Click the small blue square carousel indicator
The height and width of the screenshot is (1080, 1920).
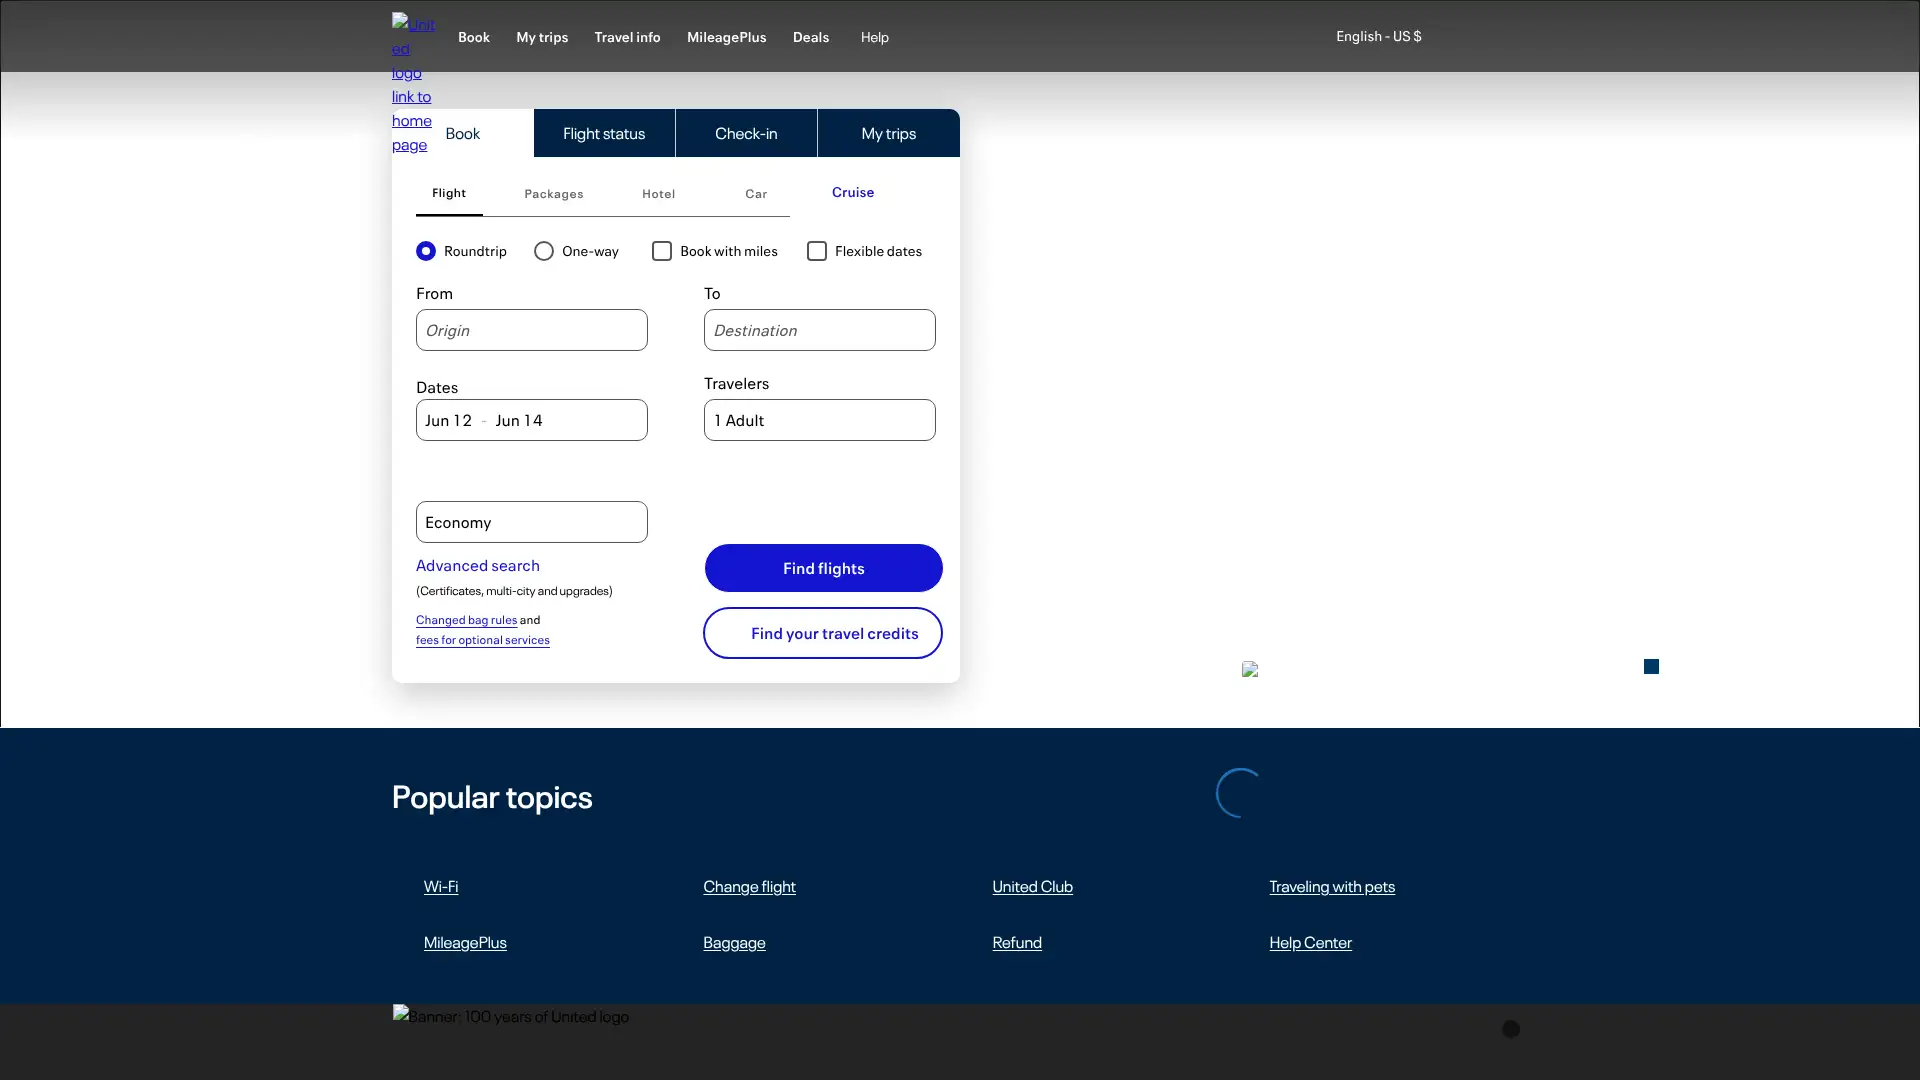click(1651, 666)
